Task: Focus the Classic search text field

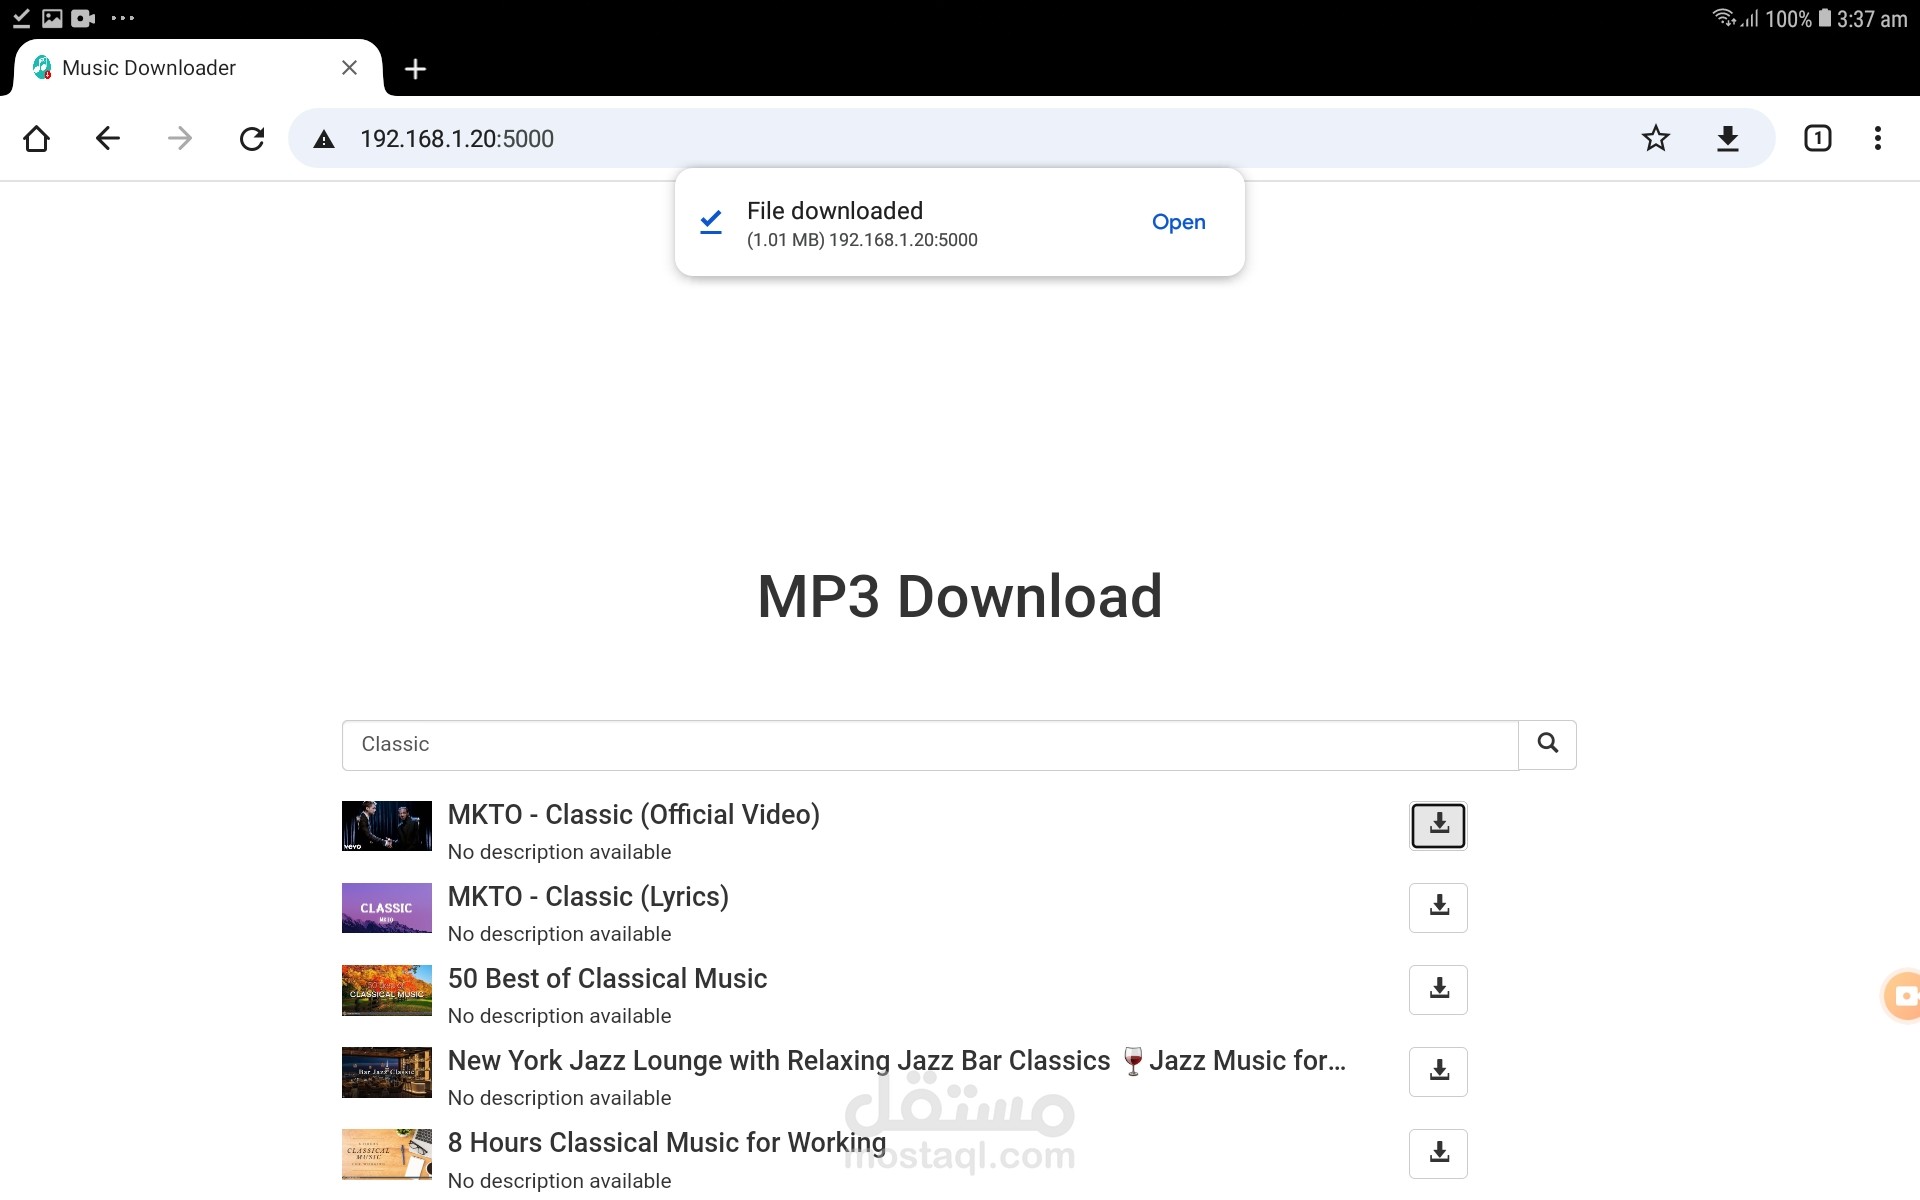Action: (x=930, y=745)
